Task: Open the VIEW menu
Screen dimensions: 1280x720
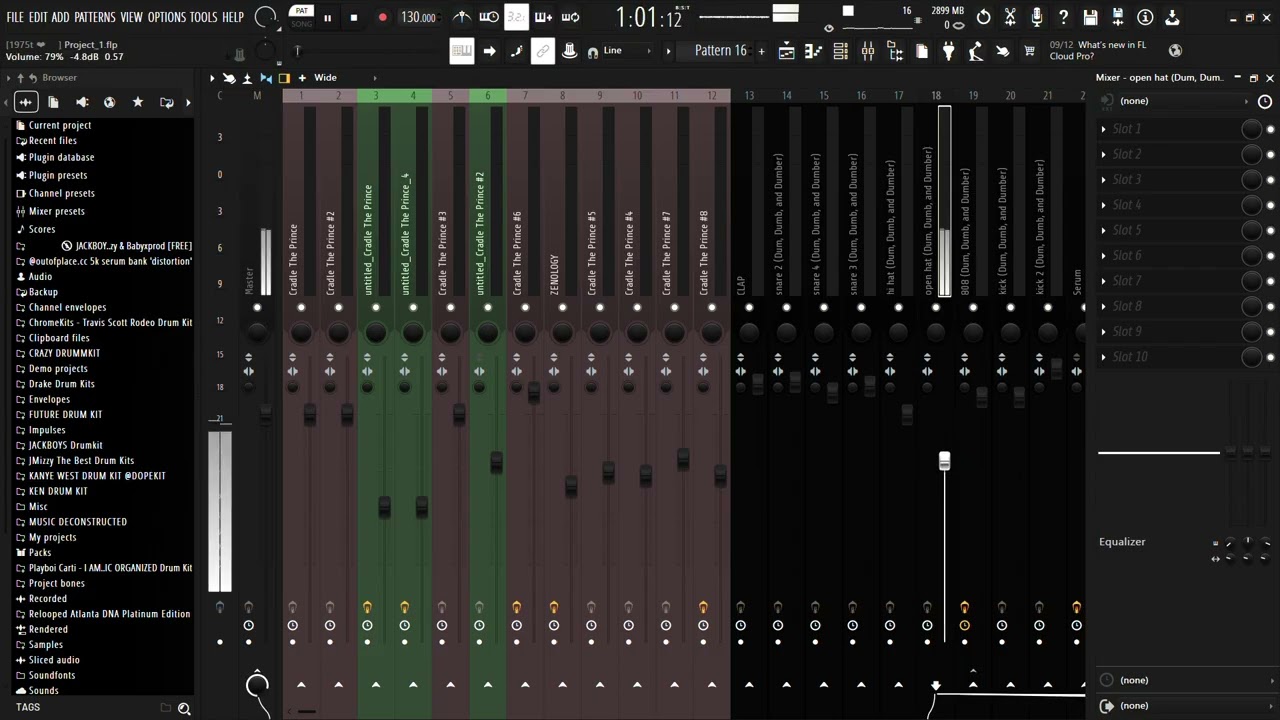Action: point(132,17)
